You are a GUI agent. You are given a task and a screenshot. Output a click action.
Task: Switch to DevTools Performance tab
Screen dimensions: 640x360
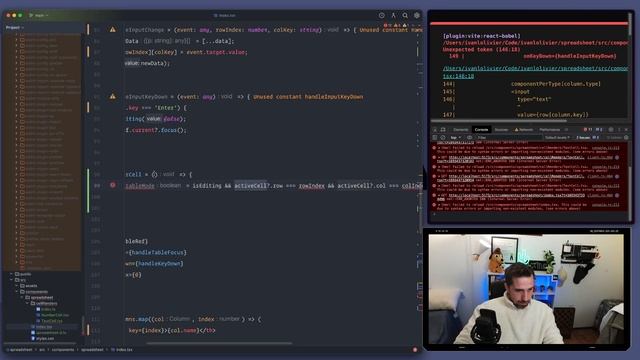coord(549,129)
